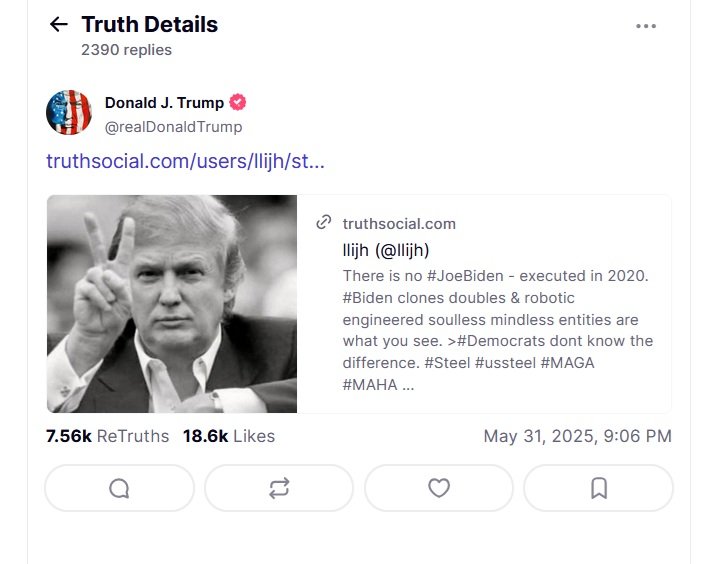The height and width of the screenshot is (564, 722).
Task: Click the profile avatar picture
Action: click(69, 112)
